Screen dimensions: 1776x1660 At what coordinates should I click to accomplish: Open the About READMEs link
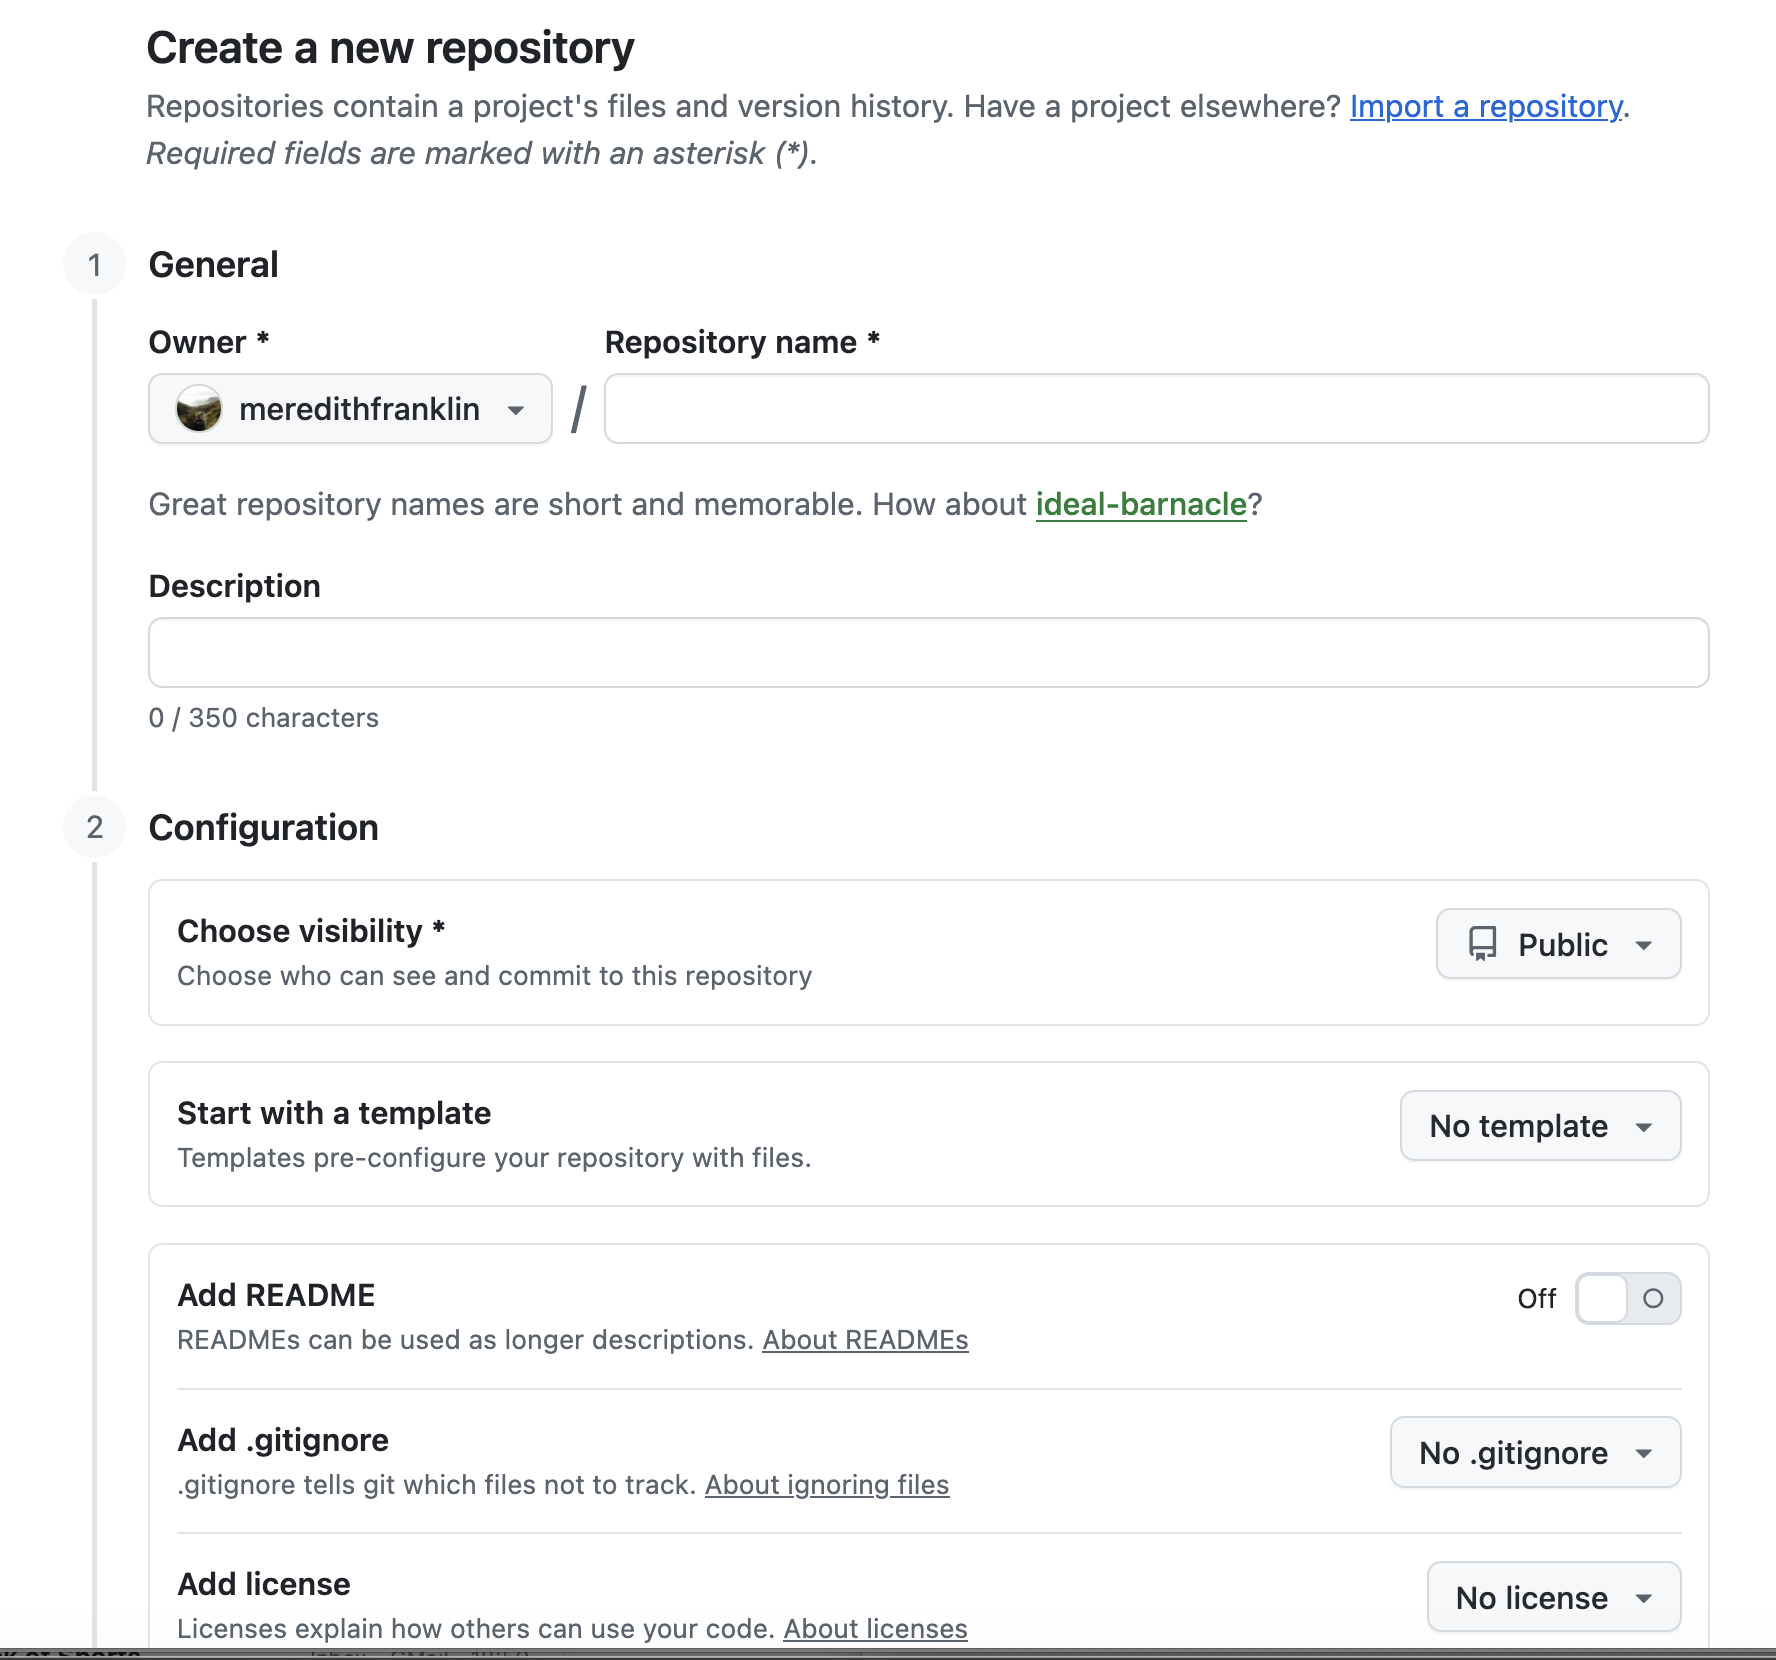pos(865,1340)
